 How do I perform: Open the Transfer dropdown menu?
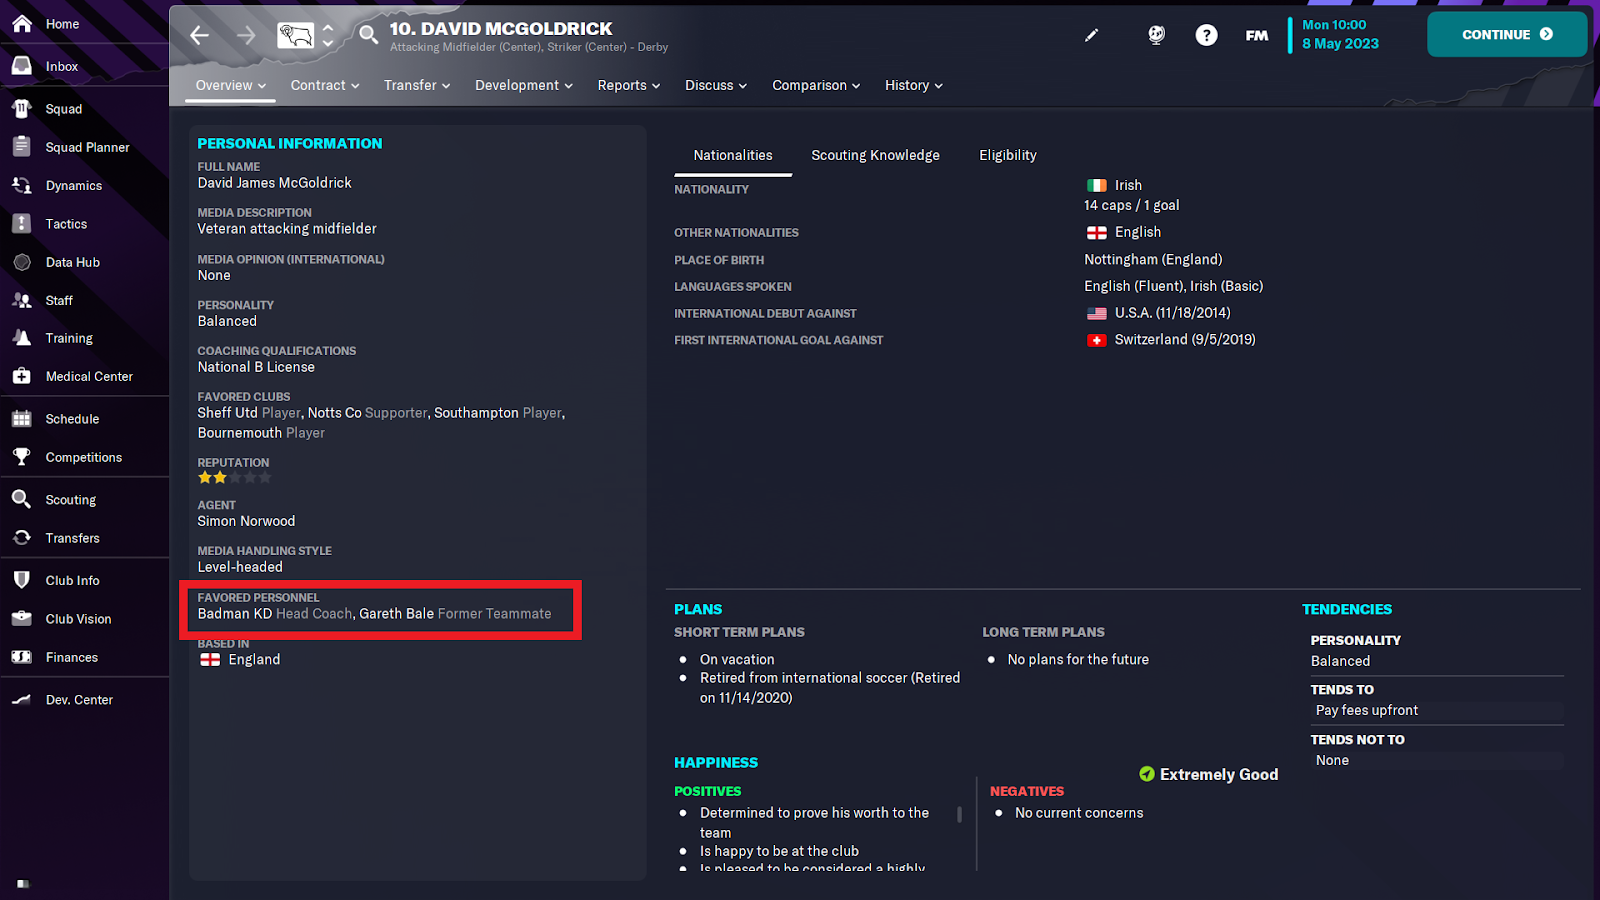tap(417, 86)
